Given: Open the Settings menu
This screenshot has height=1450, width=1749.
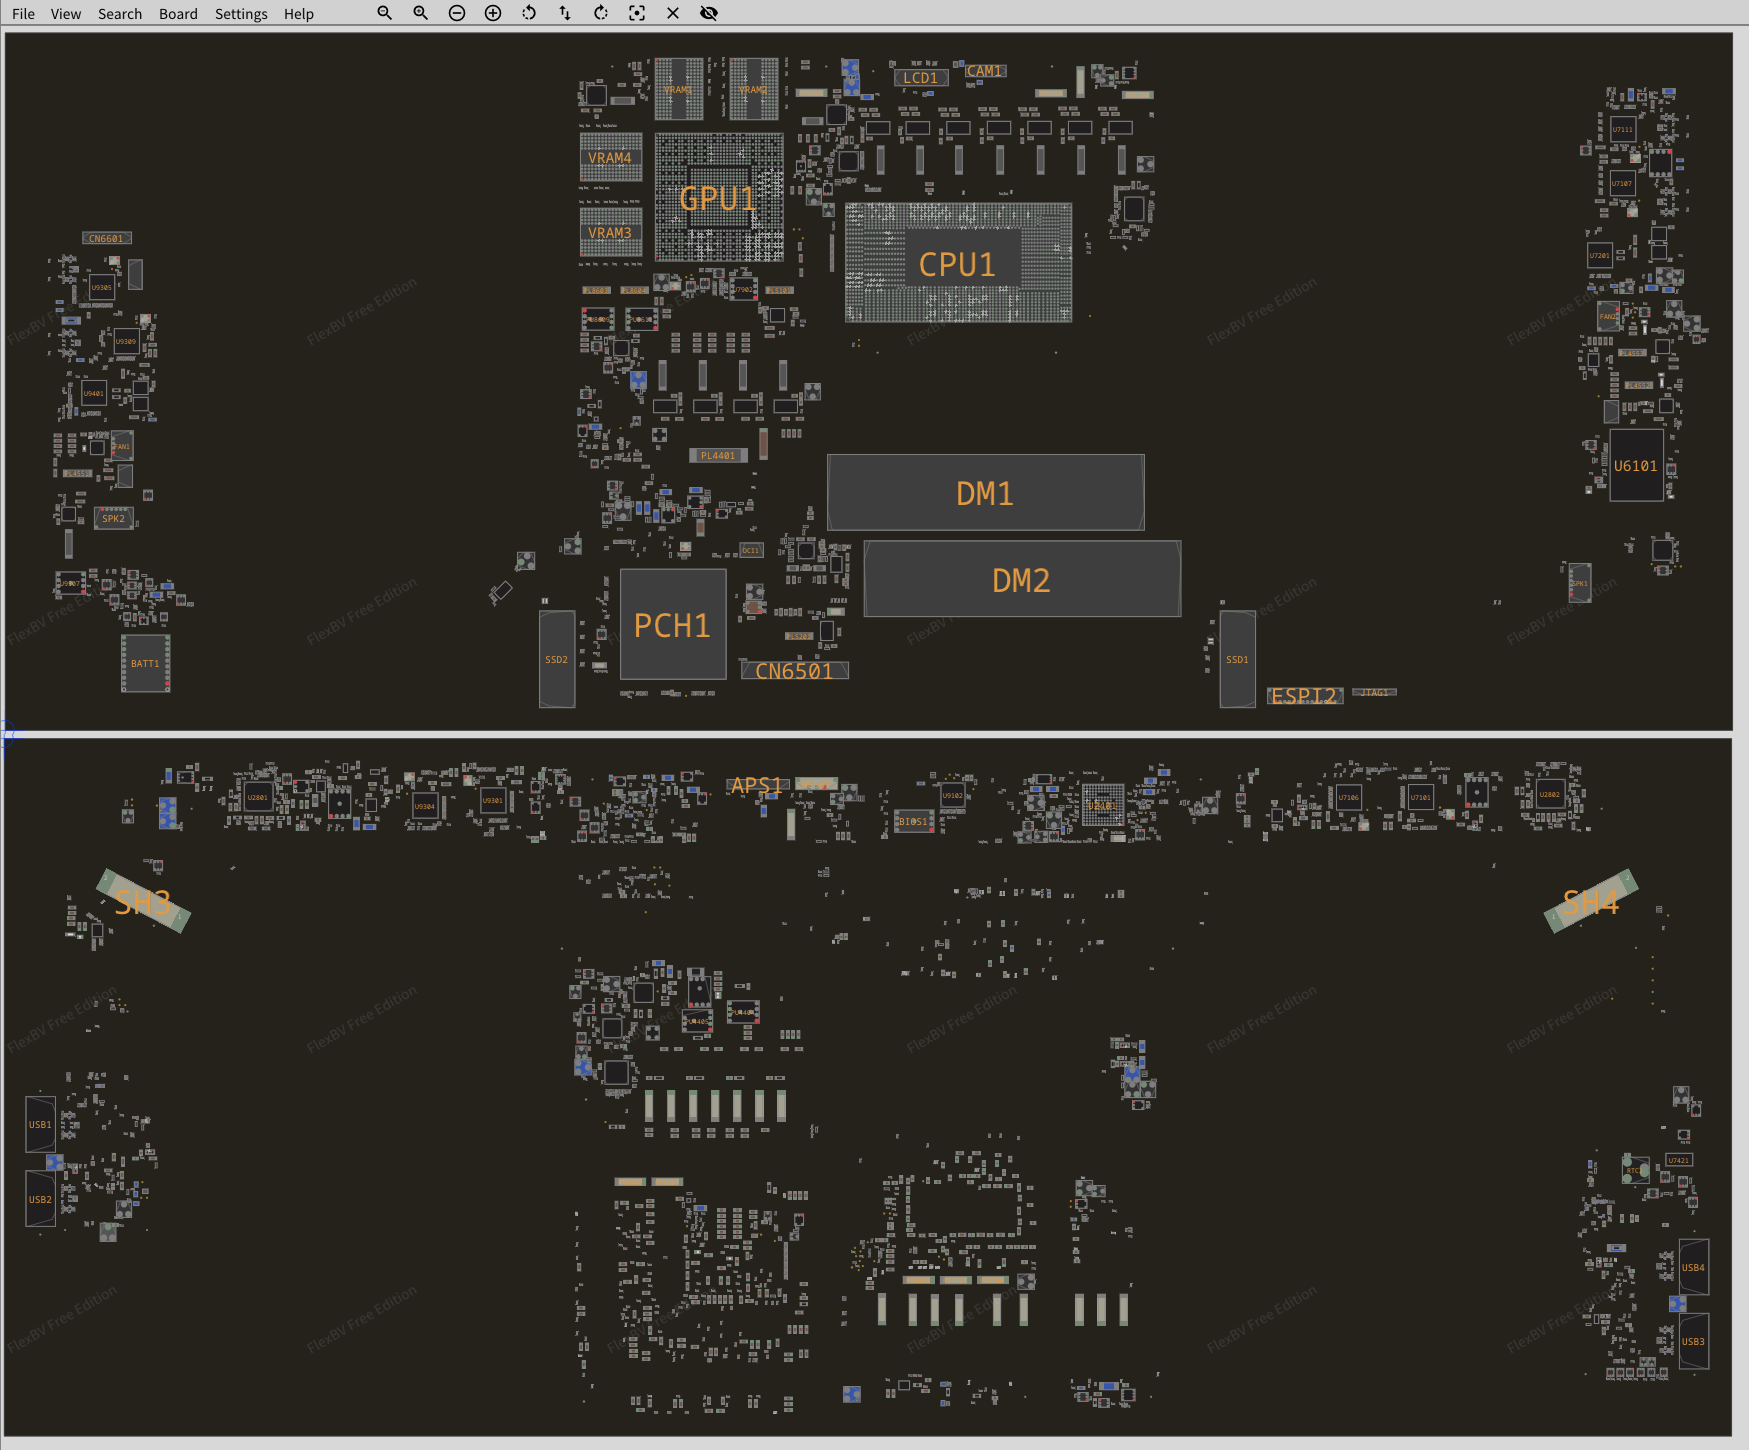Looking at the screenshot, I should pyautogui.click(x=241, y=14).
